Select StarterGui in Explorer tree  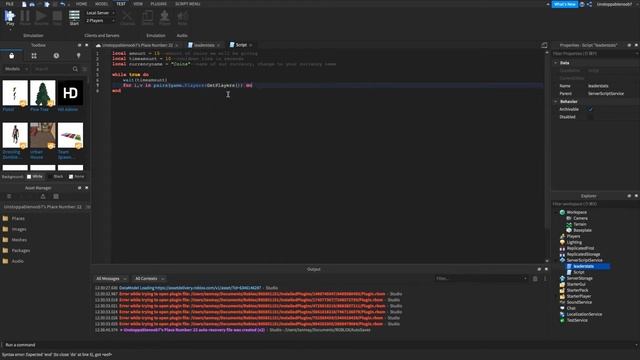576,284
